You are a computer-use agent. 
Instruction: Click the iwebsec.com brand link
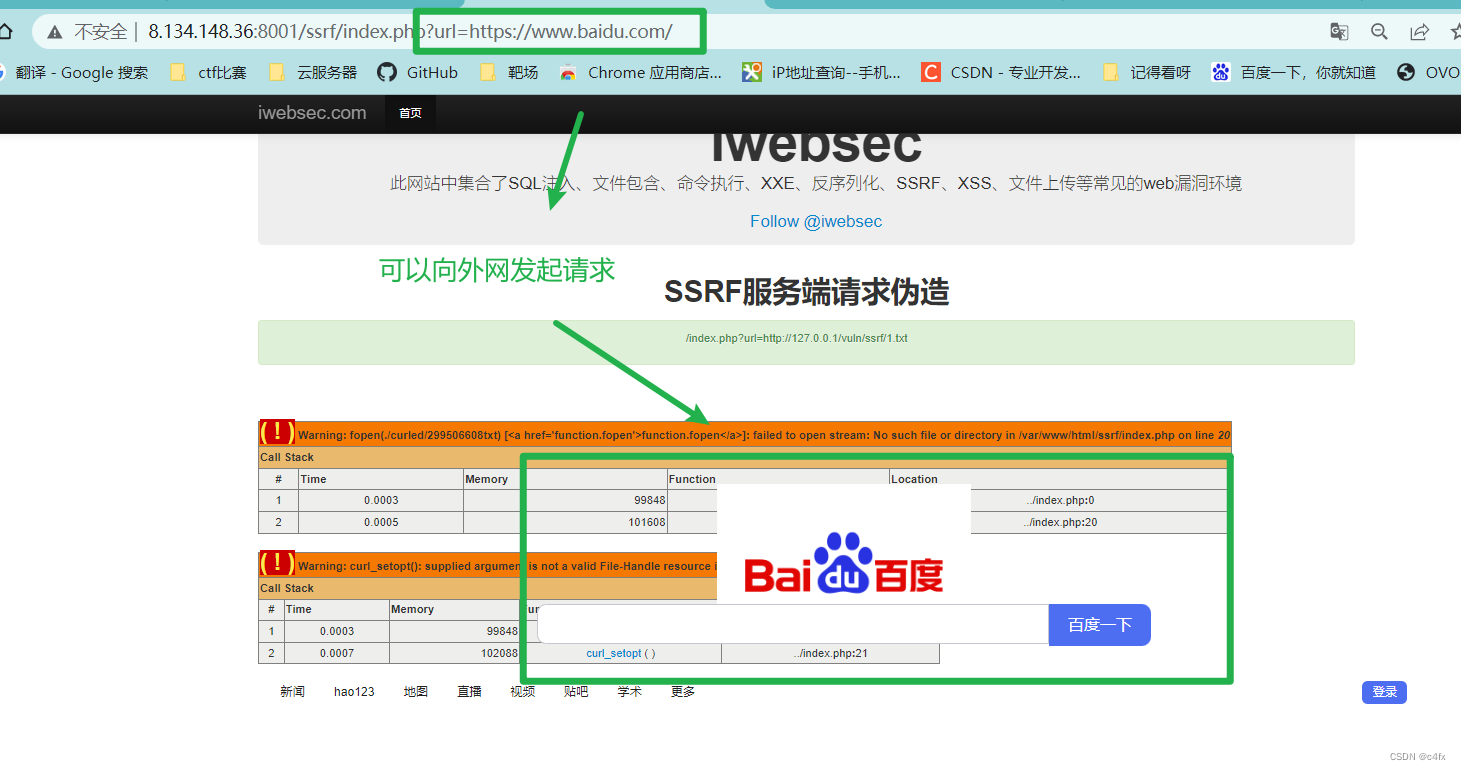312,113
